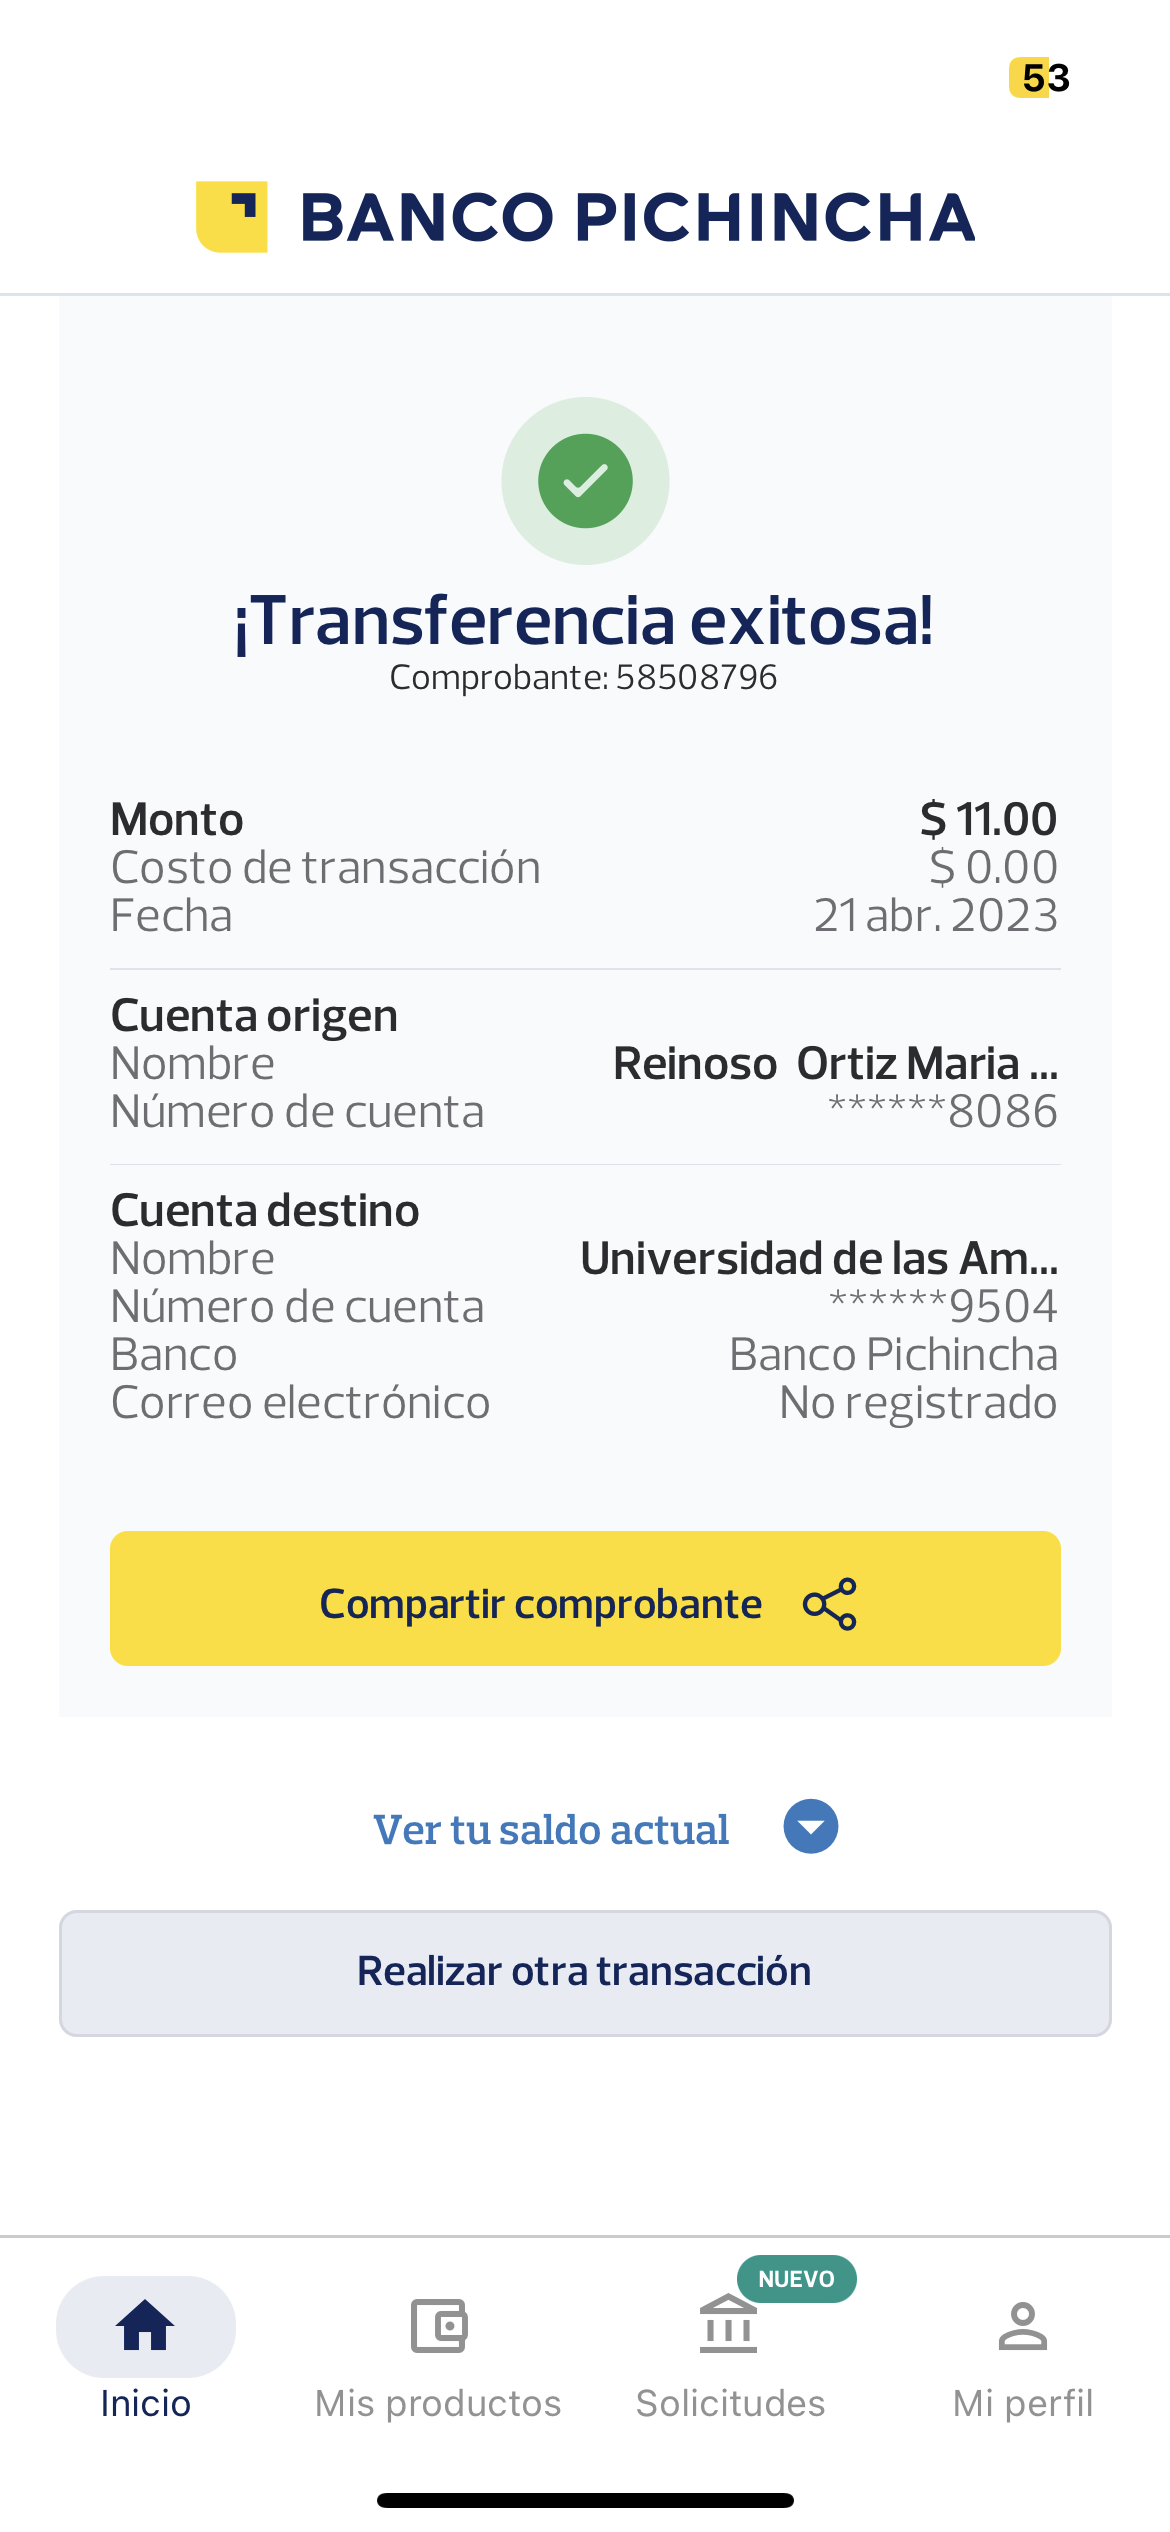Screen dimensions: 1170x2532
Task: Tap the truncated Reinoso Ortiz Maria name
Action: (x=835, y=1064)
